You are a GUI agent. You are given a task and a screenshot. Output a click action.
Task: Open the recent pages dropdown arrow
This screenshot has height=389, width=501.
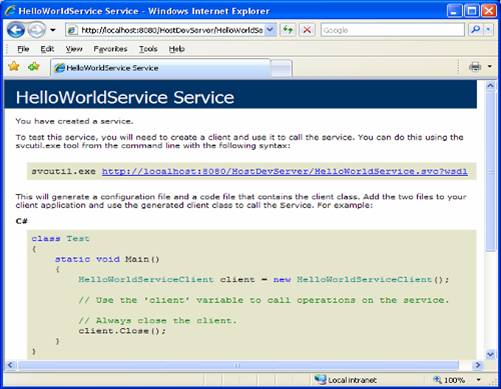click(53, 30)
